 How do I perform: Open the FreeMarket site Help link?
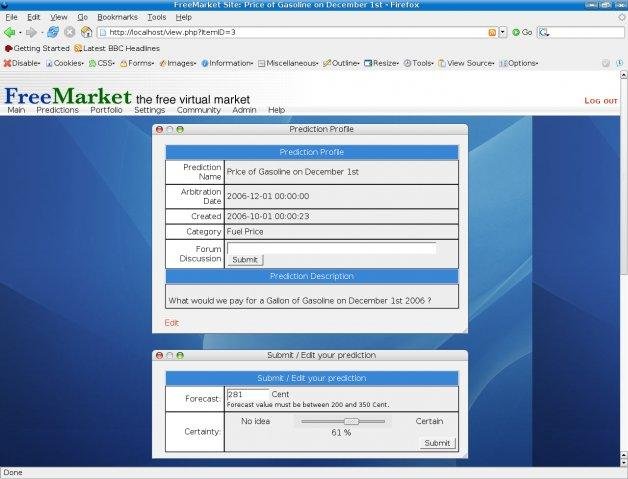tap(276, 110)
